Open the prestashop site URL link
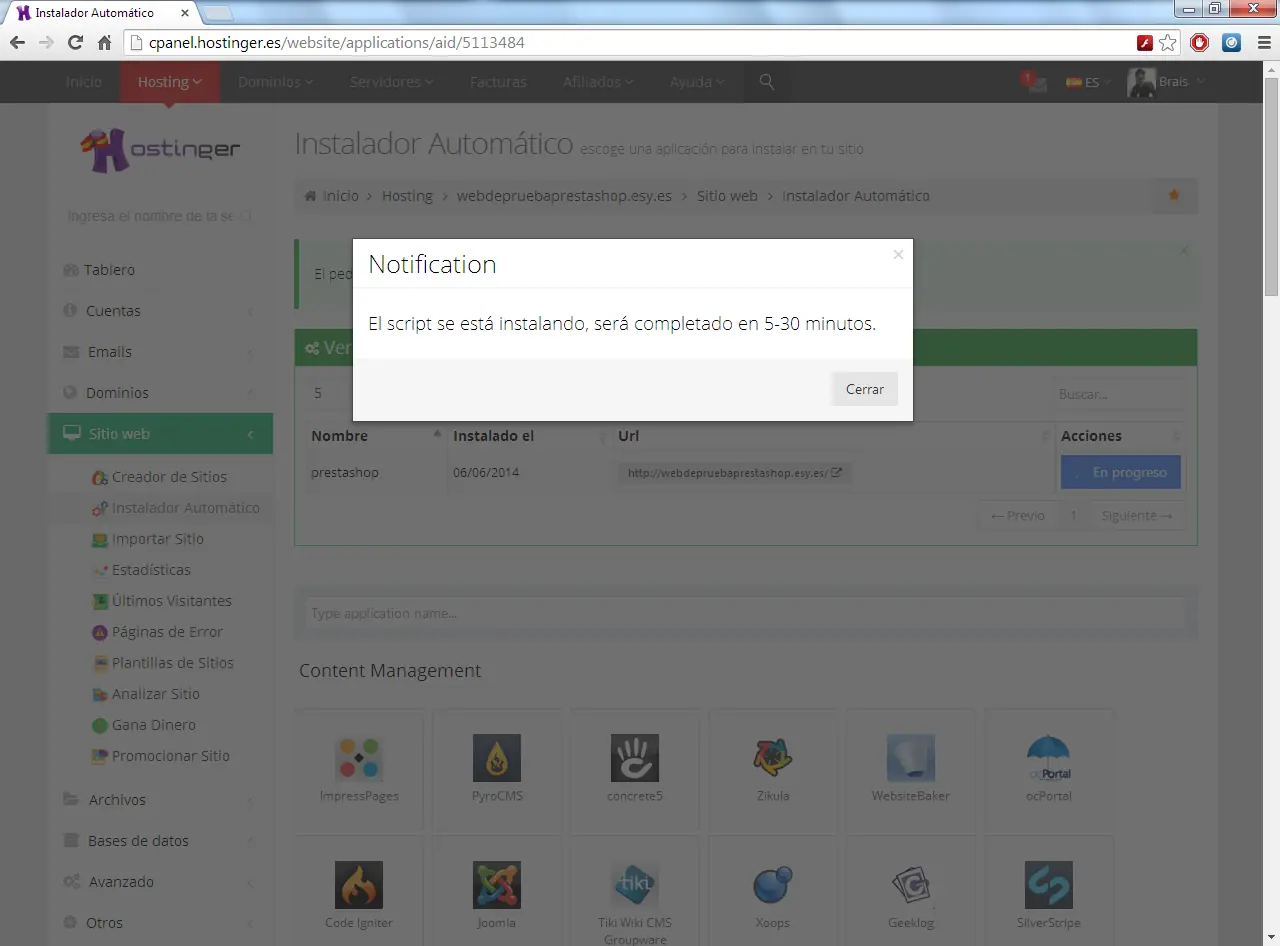Viewport: 1280px width, 946px height. [735, 473]
